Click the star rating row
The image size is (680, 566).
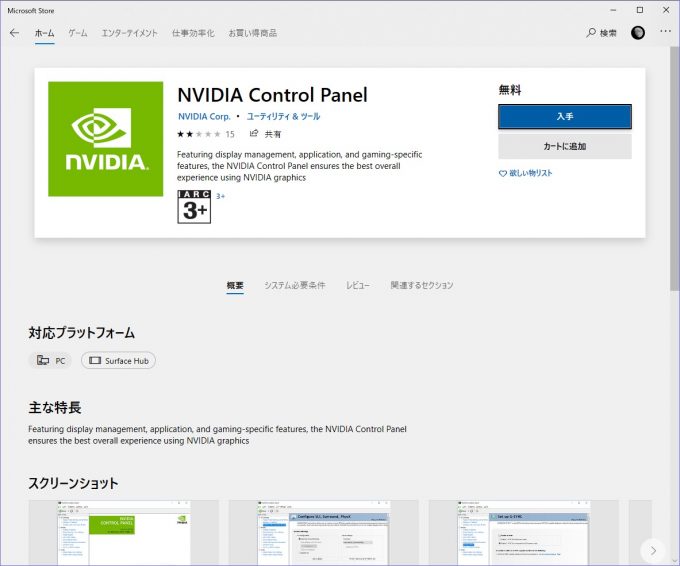point(199,134)
